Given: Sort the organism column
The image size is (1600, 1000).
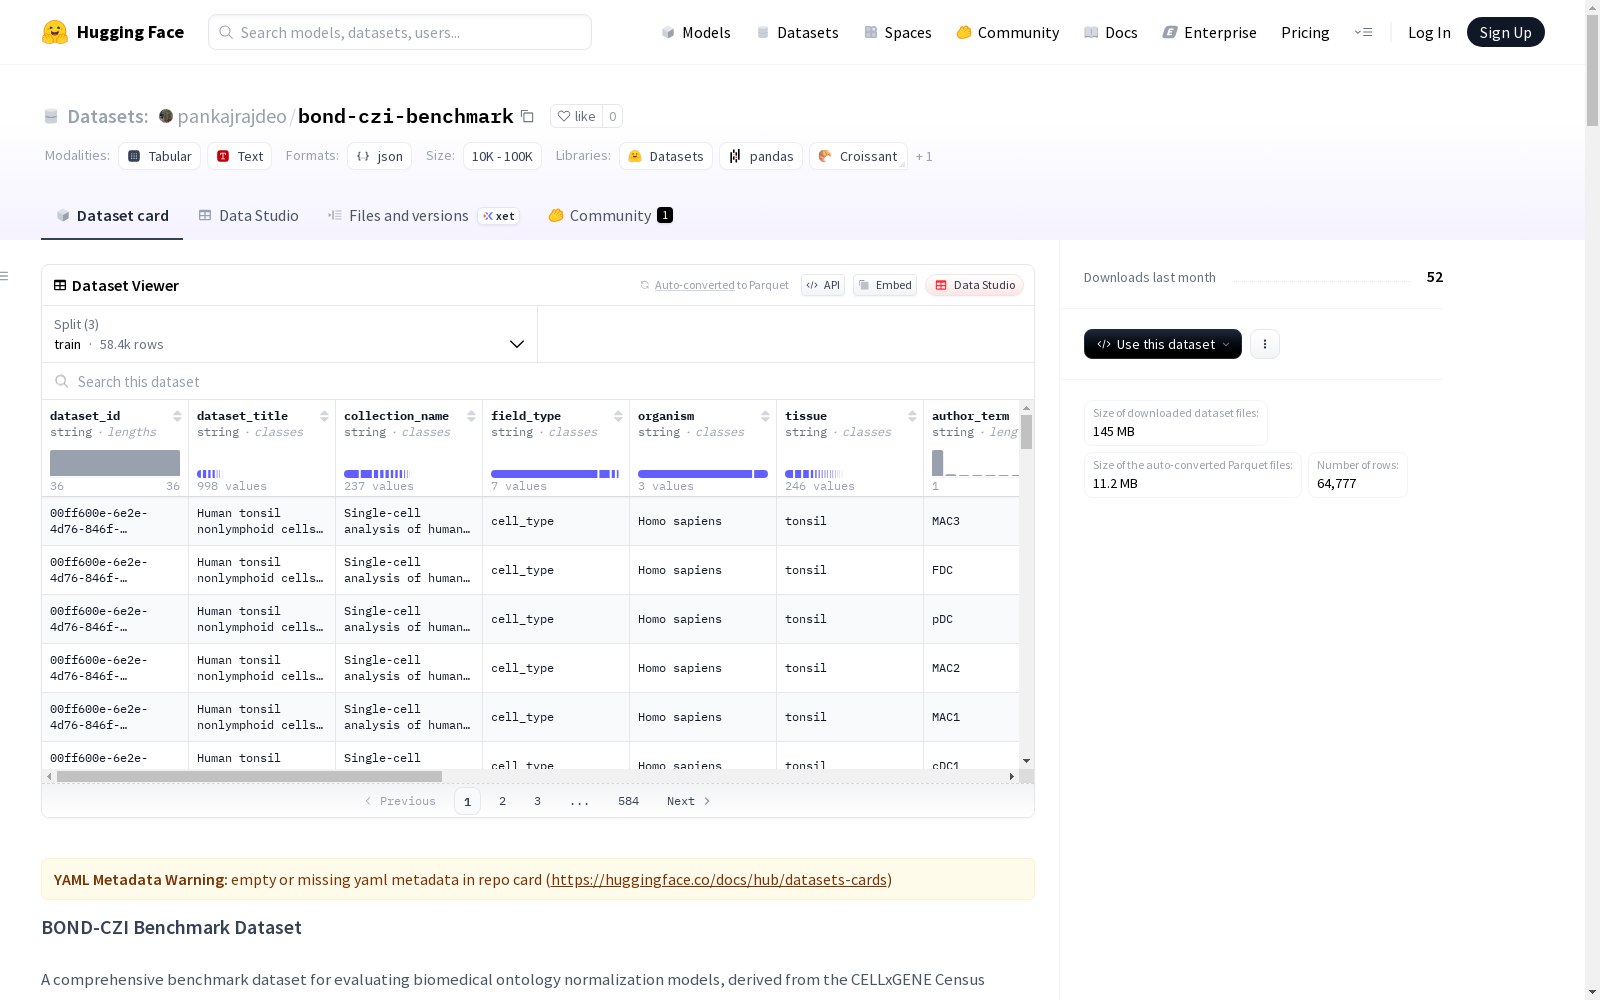Looking at the screenshot, I should point(765,416).
